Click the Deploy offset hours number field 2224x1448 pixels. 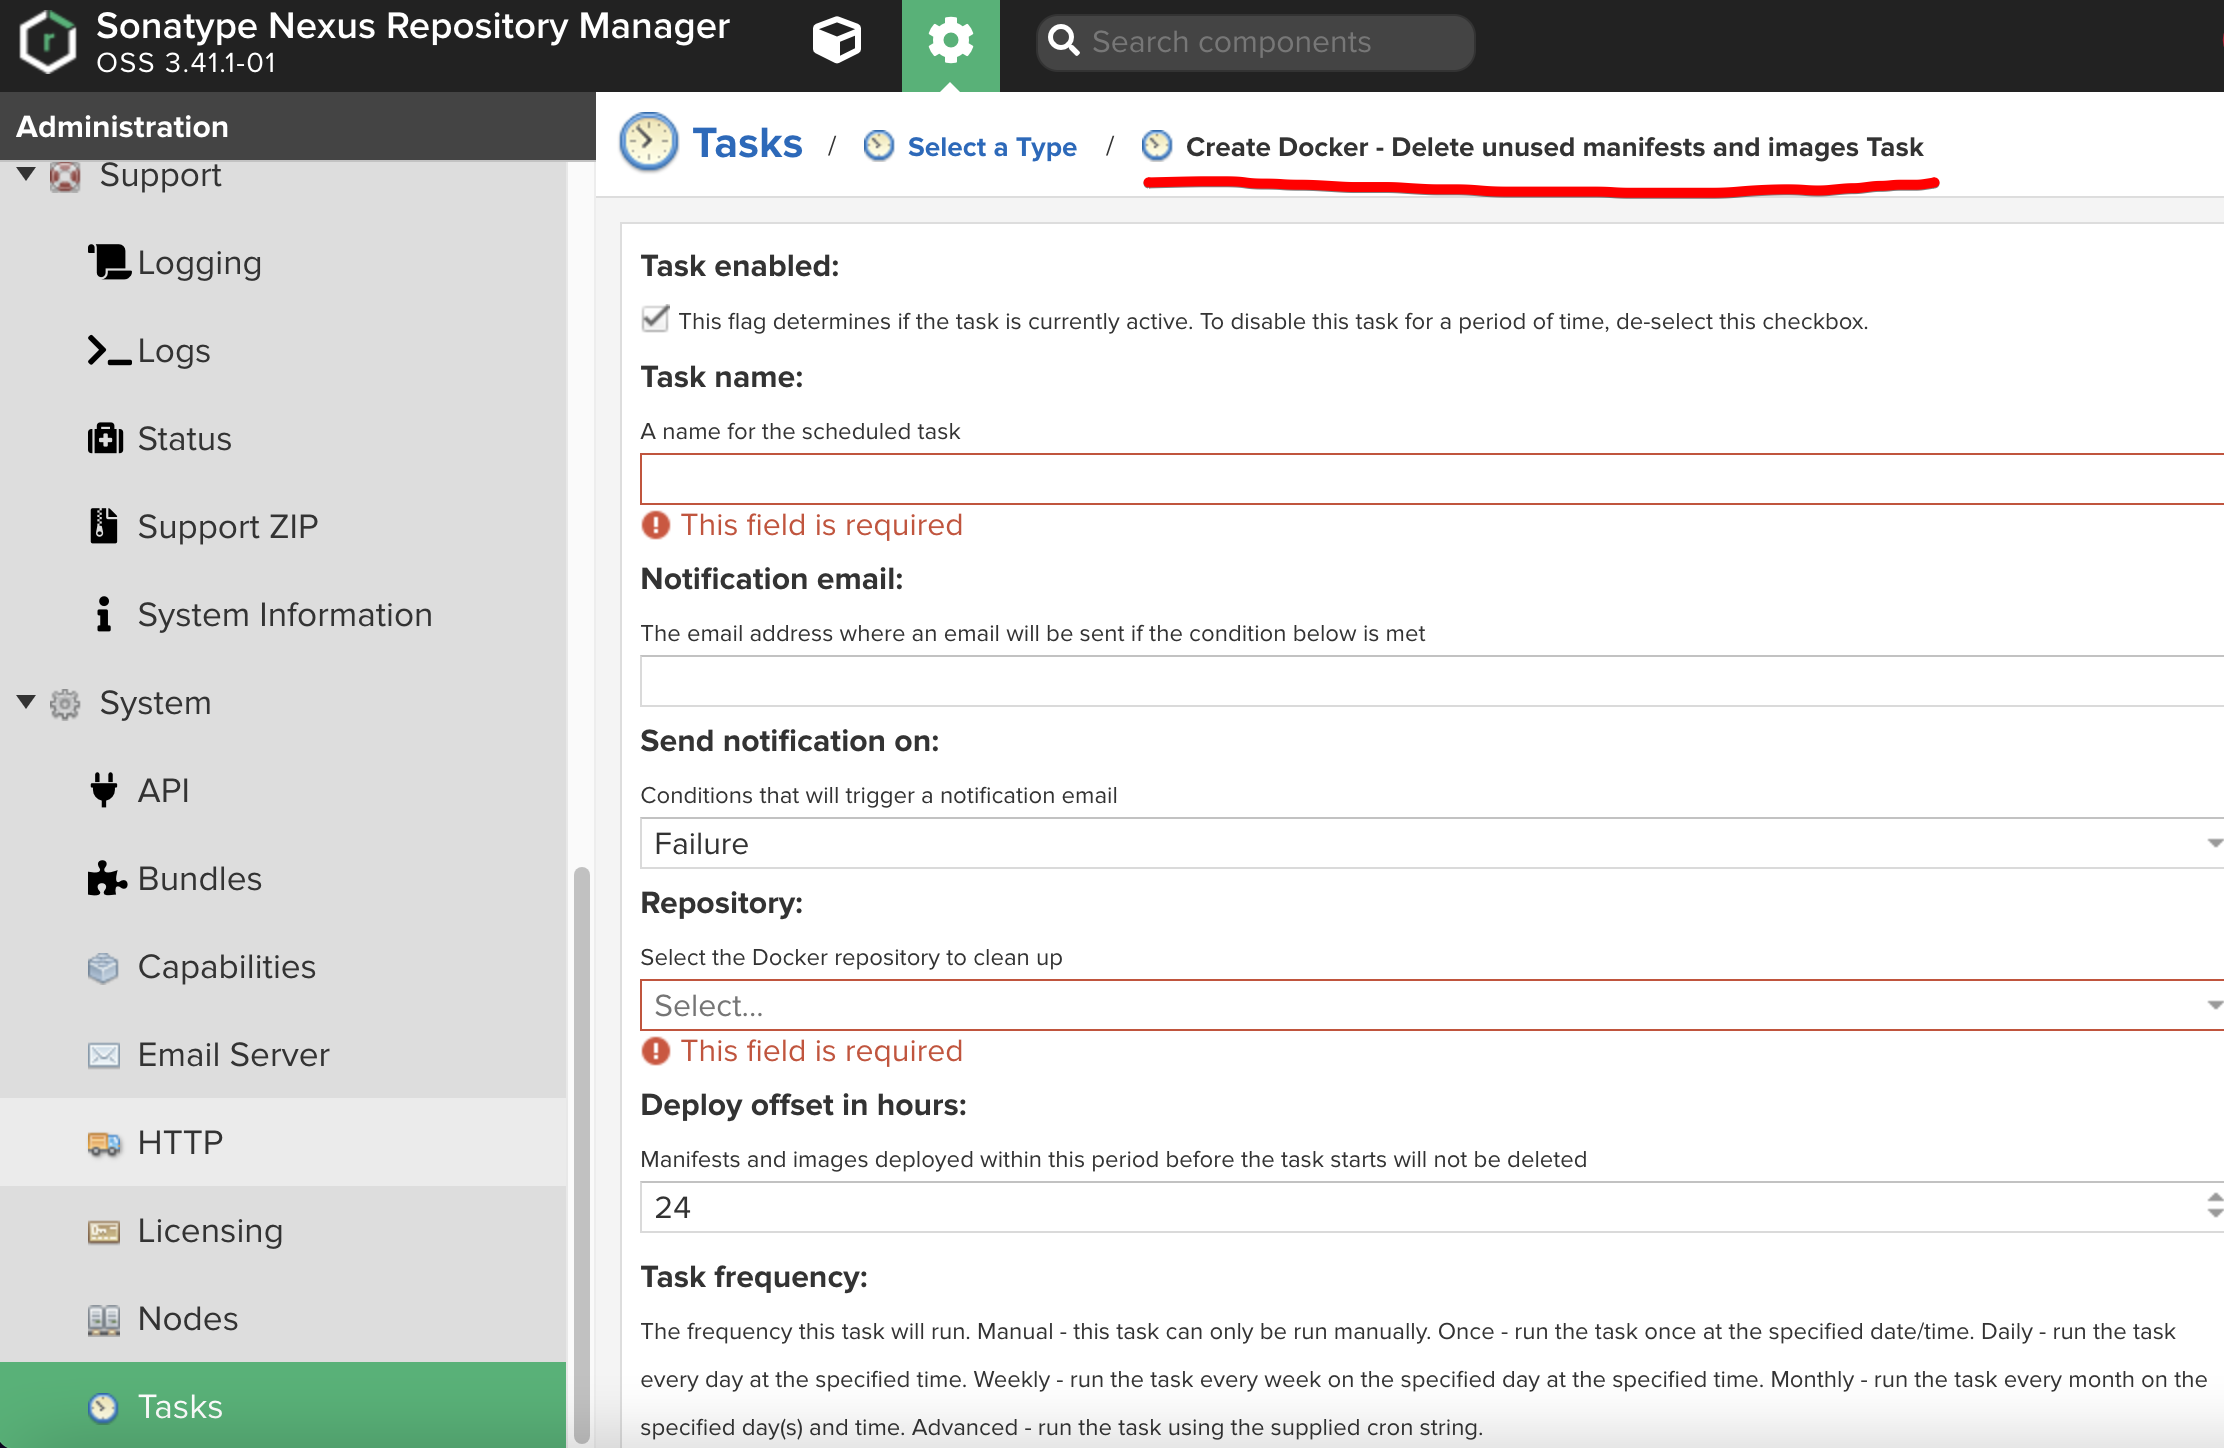pos(1422,1207)
